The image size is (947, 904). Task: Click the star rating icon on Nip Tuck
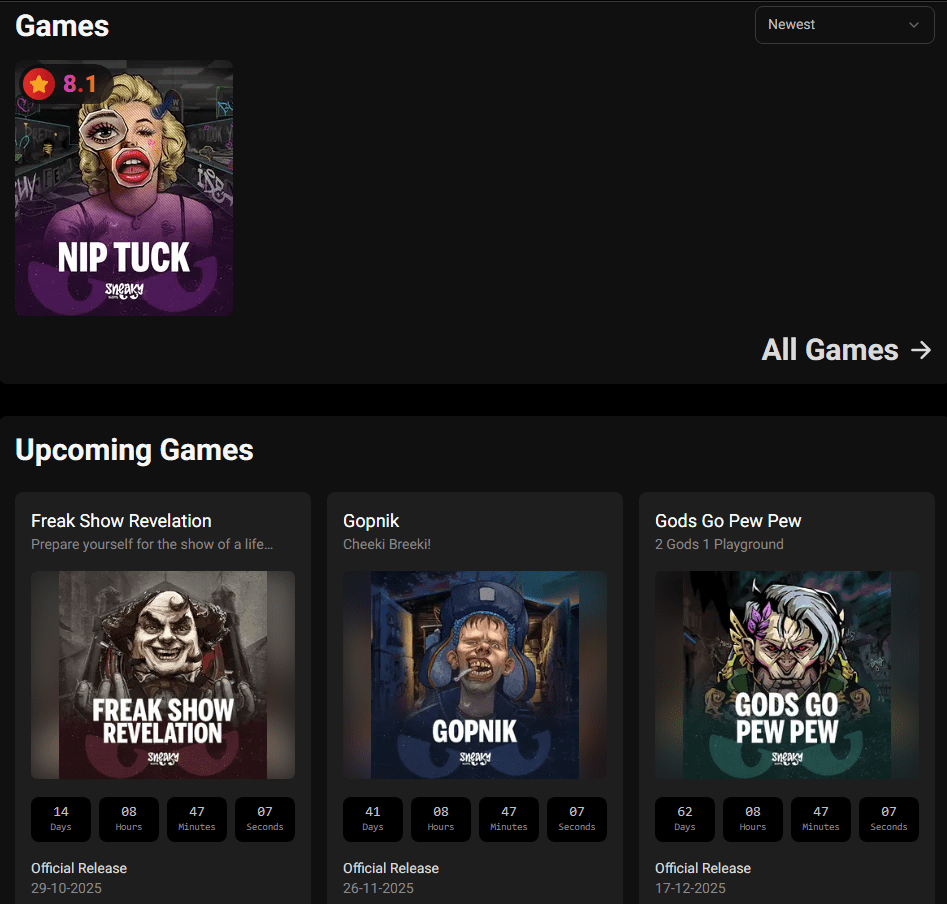click(39, 84)
